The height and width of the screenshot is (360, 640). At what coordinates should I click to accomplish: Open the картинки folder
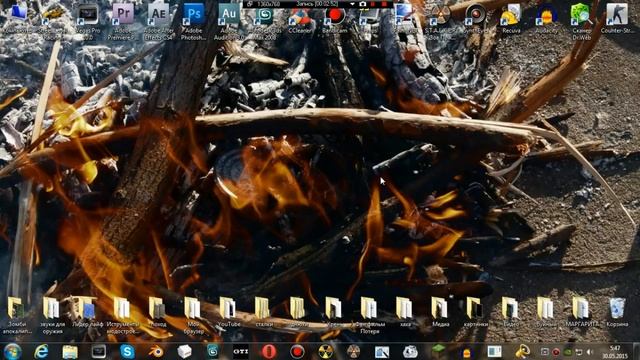point(476,312)
